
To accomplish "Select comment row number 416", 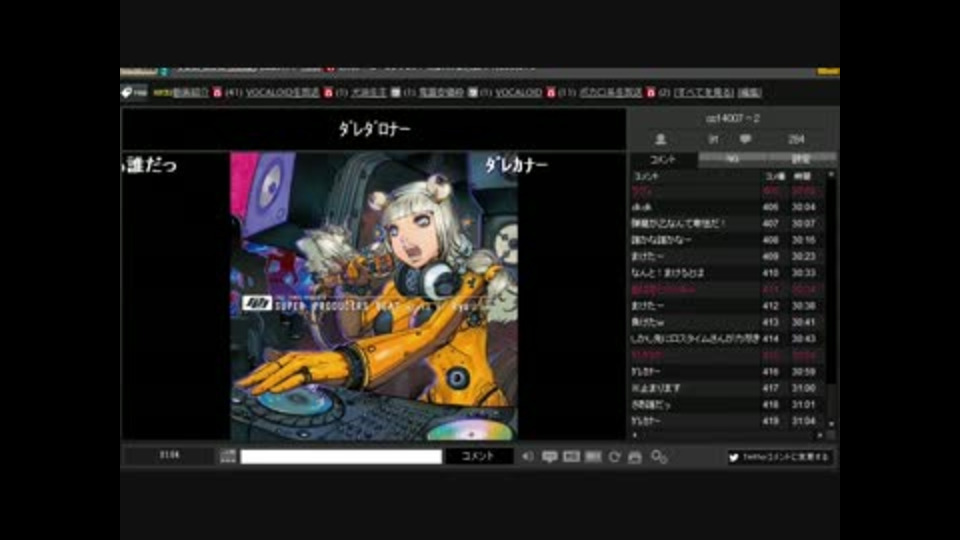I will click(727, 372).
